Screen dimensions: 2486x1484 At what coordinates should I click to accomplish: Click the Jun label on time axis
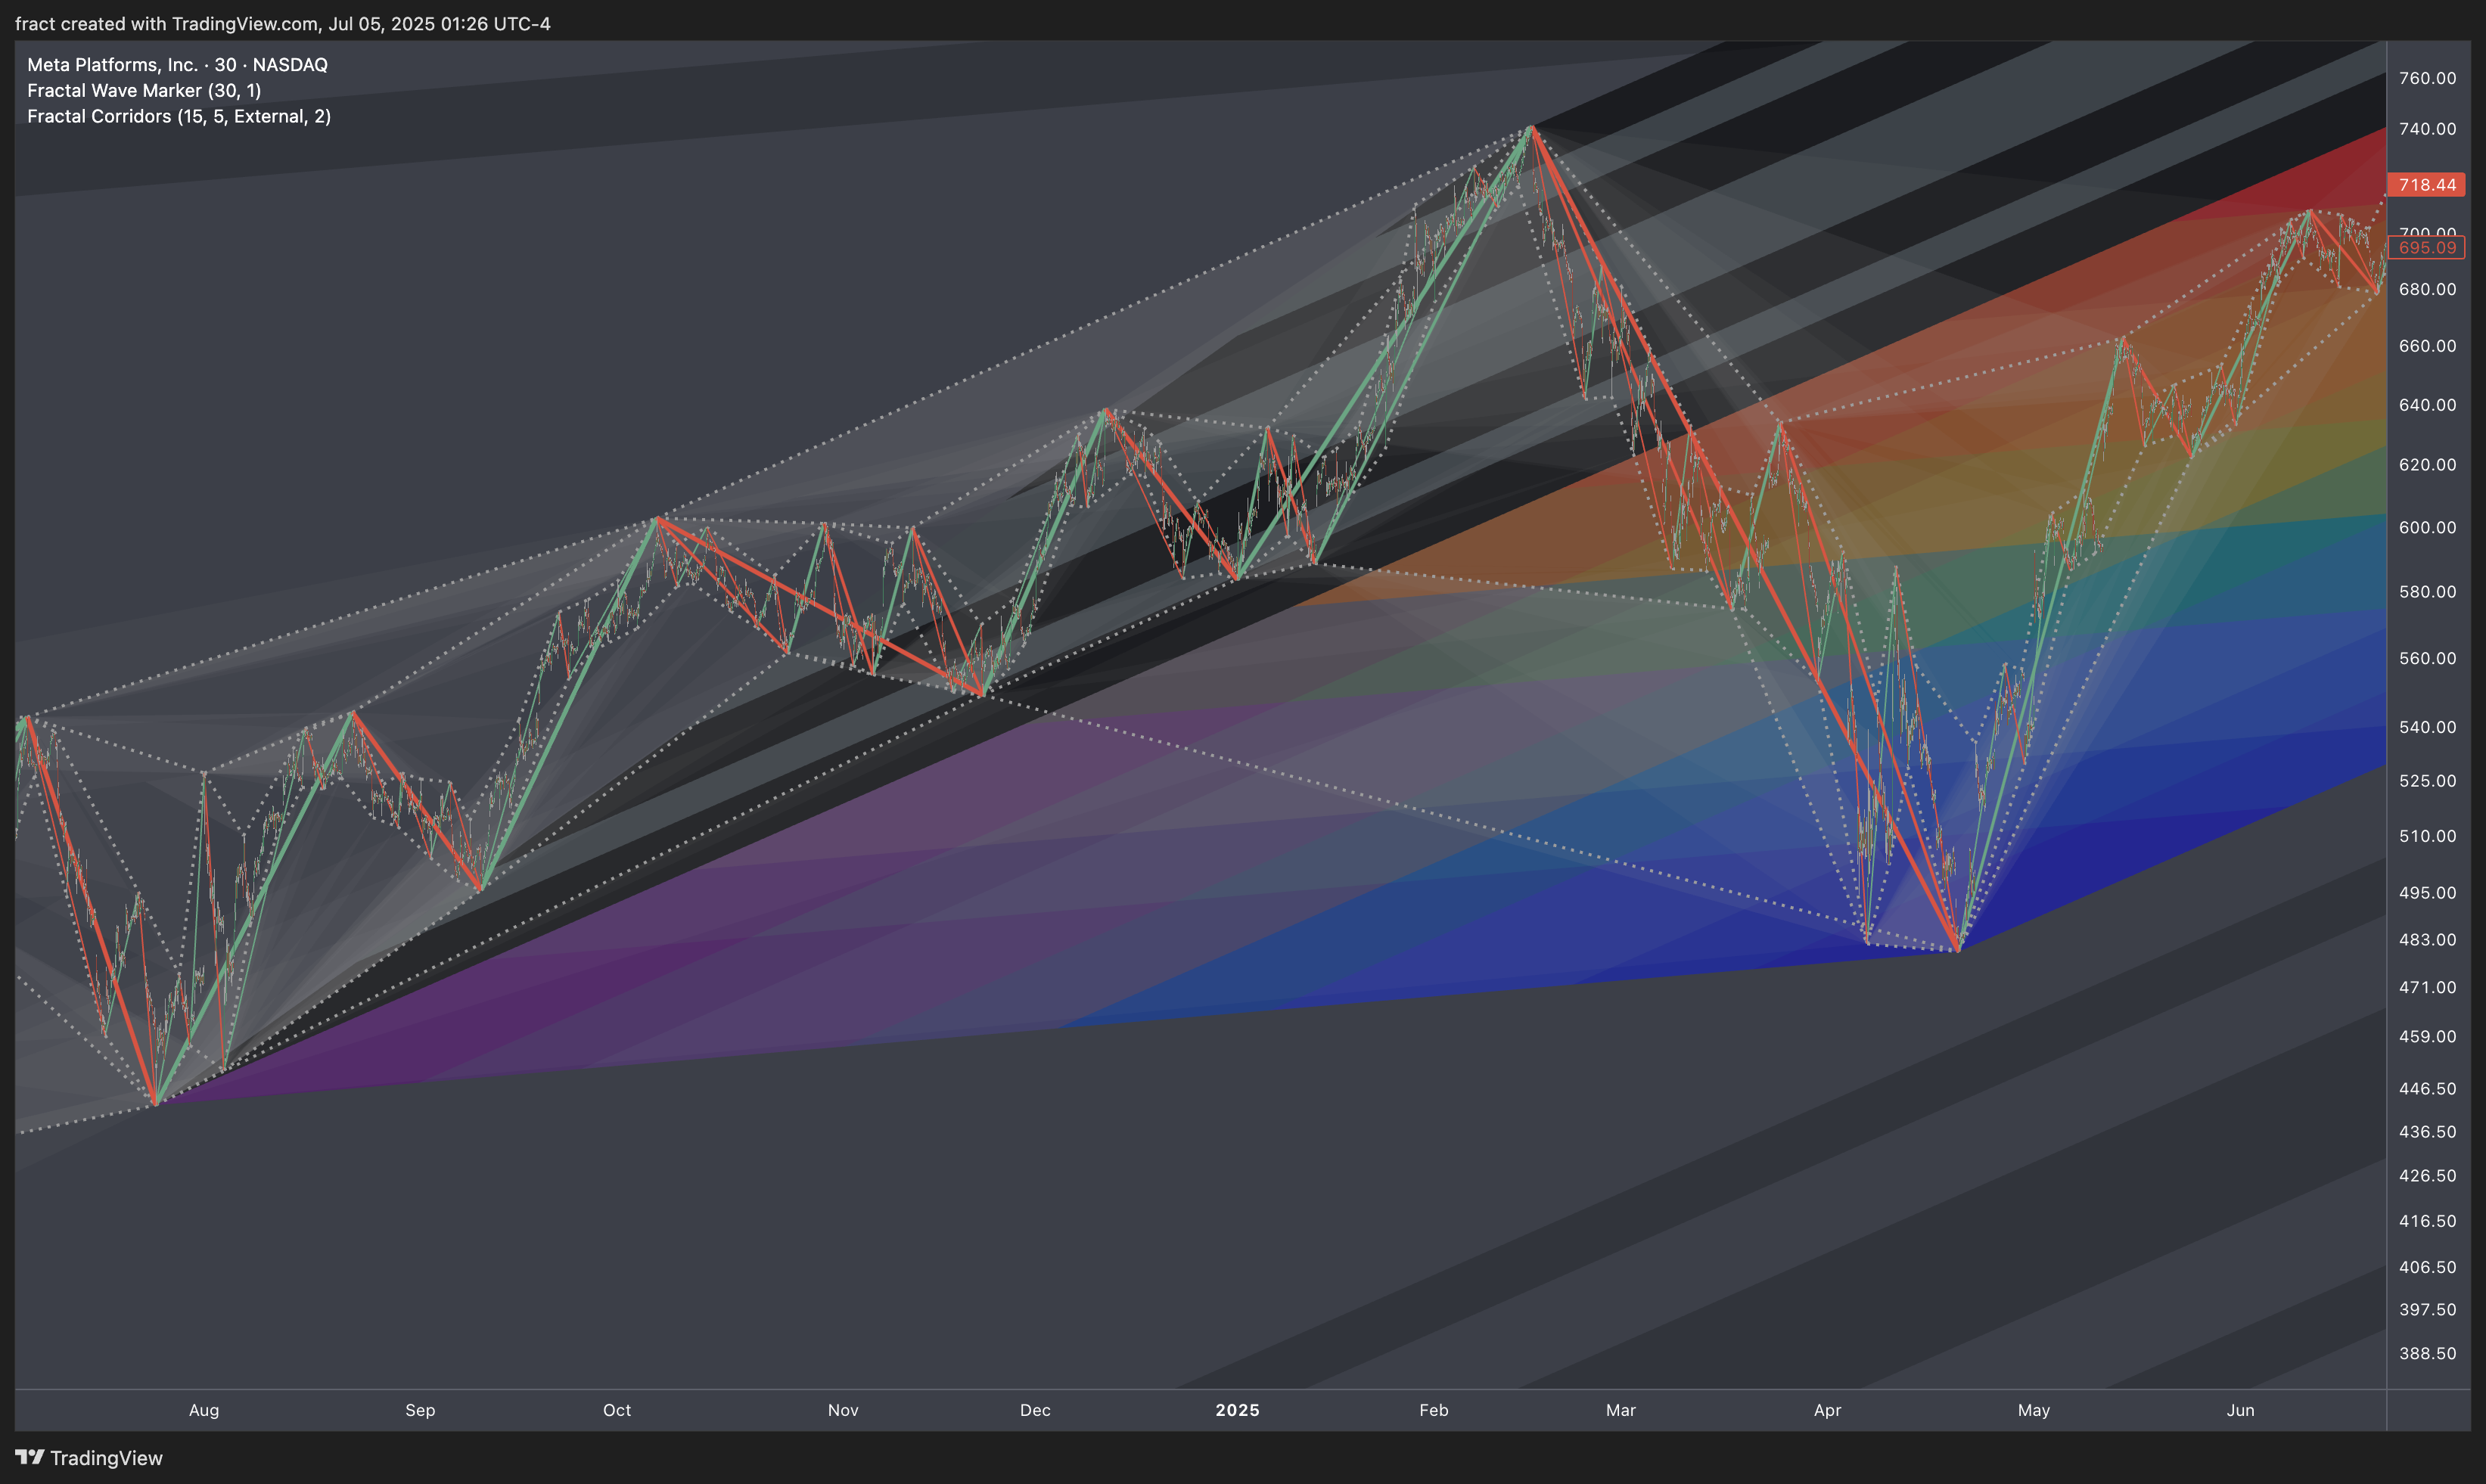click(2241, 1410)
